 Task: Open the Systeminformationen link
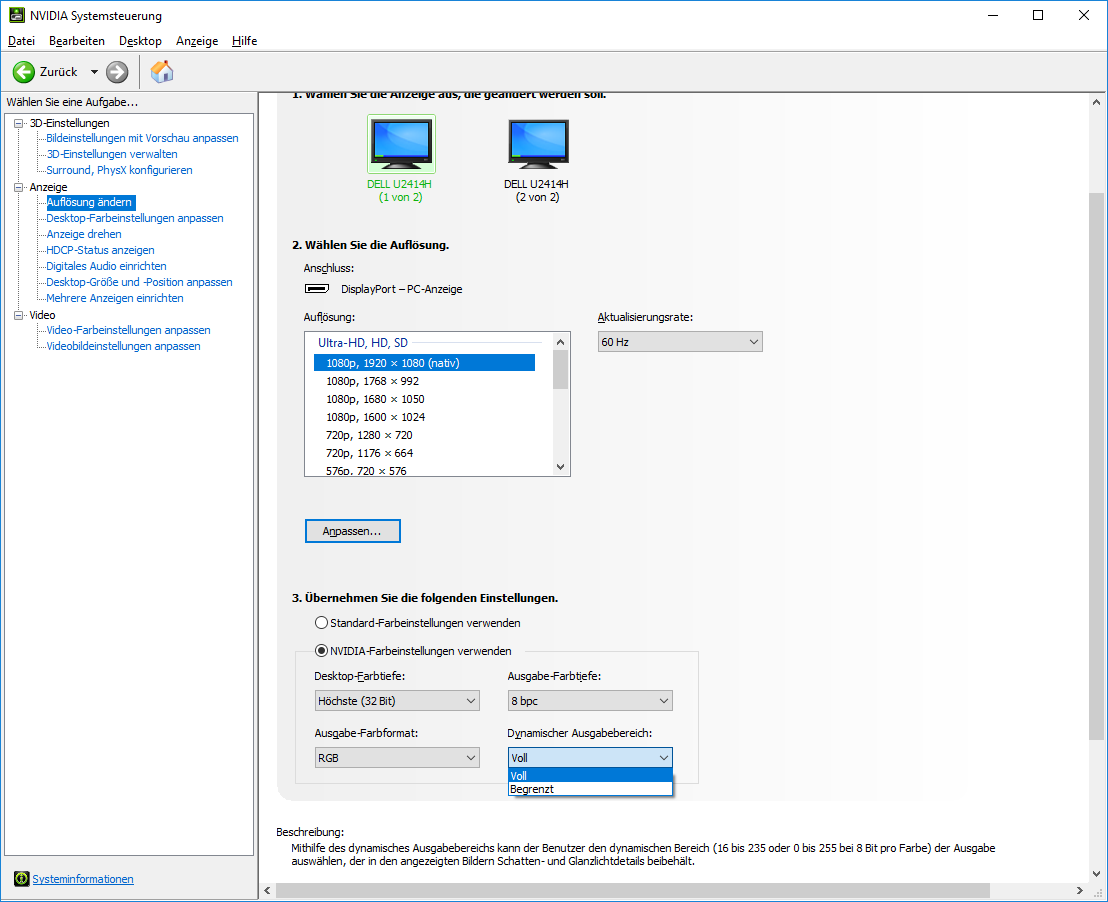[83, 879]
